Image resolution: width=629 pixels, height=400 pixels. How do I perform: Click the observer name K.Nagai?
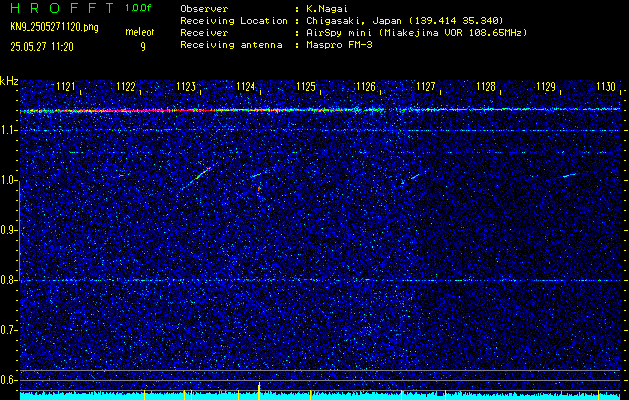(325, 9)
